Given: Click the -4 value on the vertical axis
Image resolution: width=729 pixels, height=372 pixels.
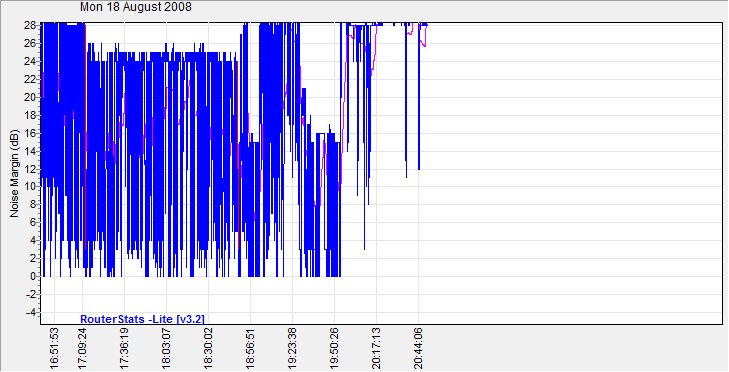Looking at the screenshot, I should (30, 312).
